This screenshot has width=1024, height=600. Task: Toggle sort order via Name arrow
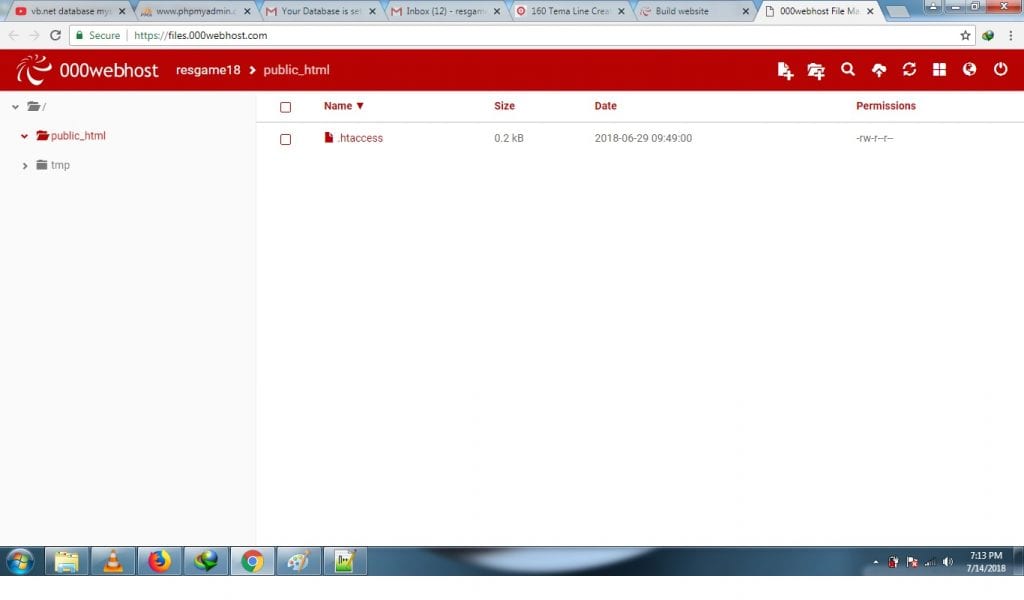point(360,106)
